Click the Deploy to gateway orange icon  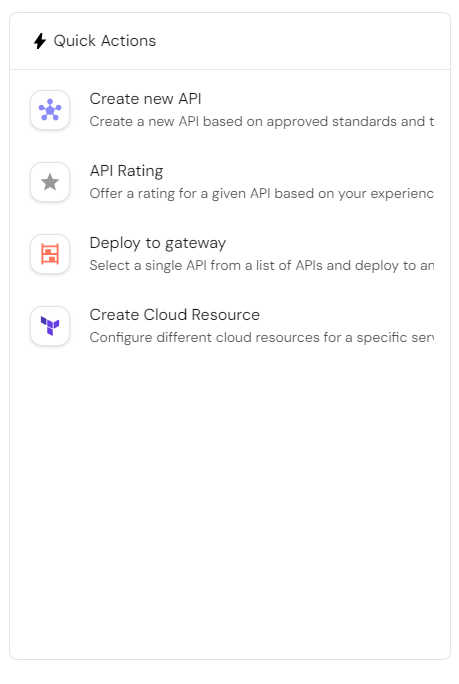(50, 254)
